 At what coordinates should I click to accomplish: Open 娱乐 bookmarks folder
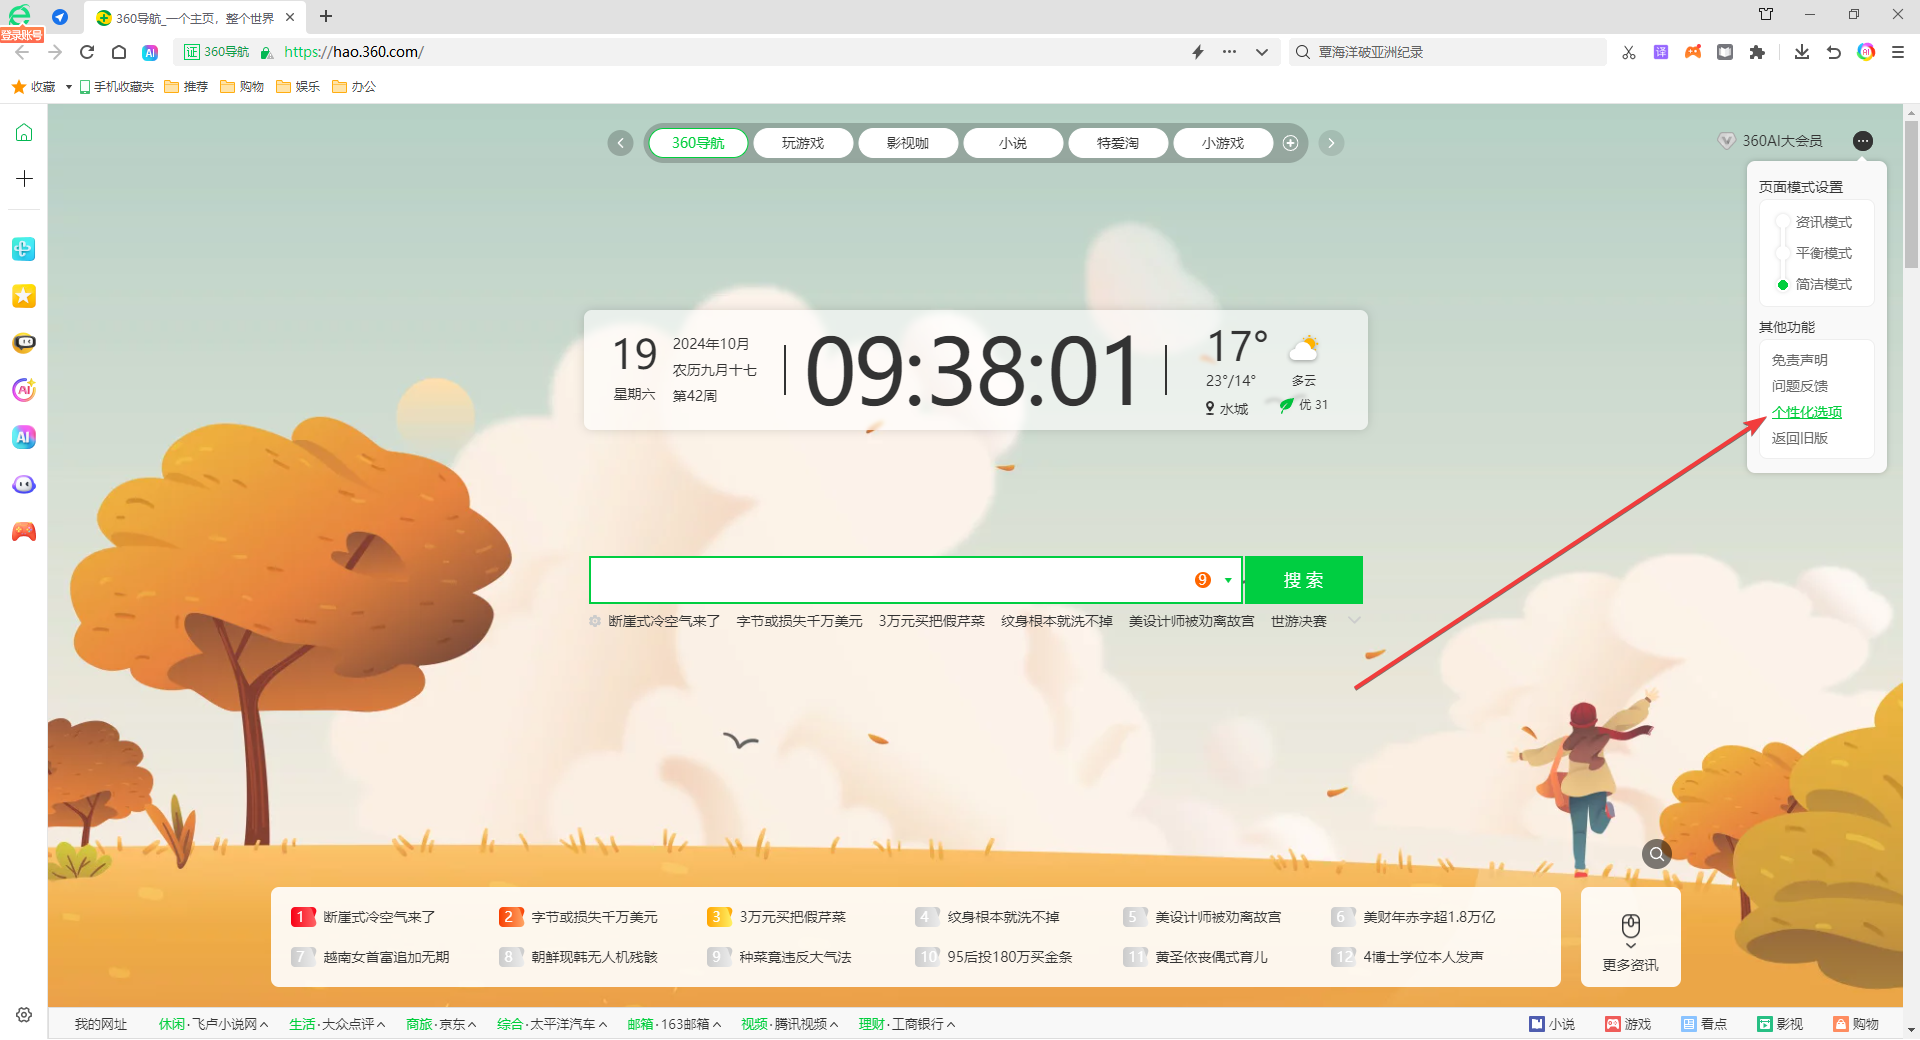pyautogui.click(x=298, y=87)
